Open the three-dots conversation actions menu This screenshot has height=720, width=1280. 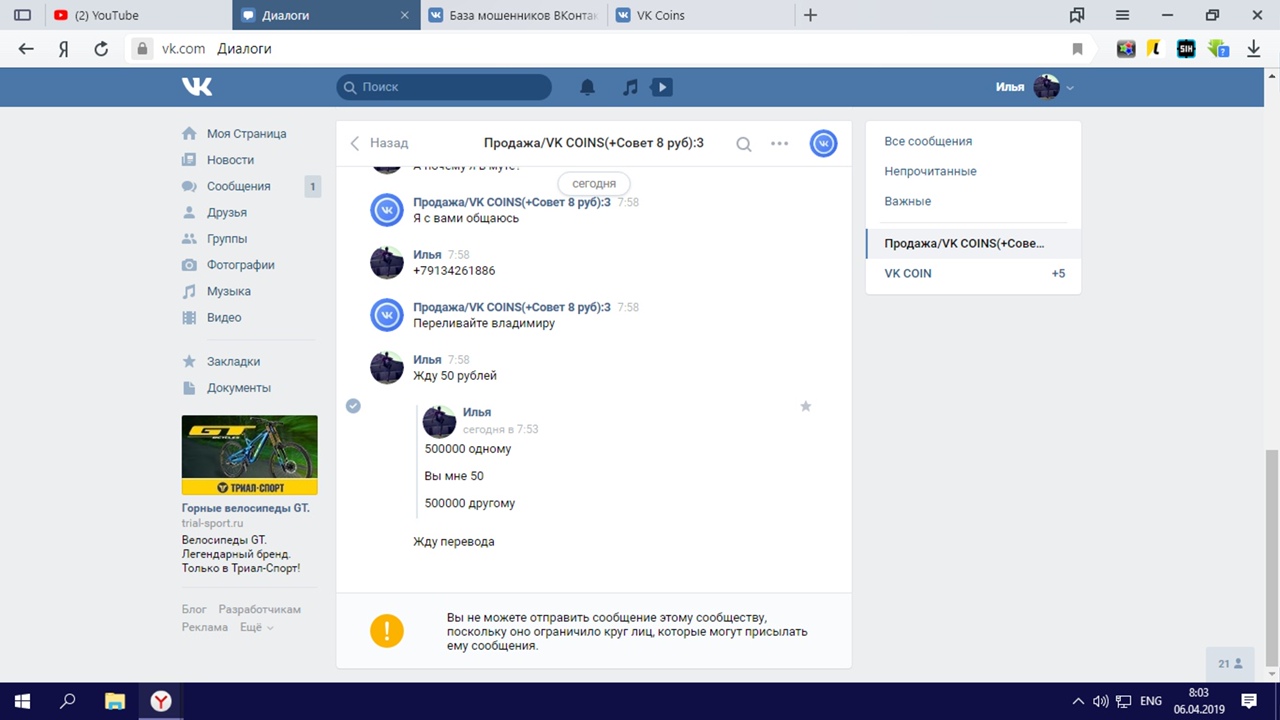(780, 144)
